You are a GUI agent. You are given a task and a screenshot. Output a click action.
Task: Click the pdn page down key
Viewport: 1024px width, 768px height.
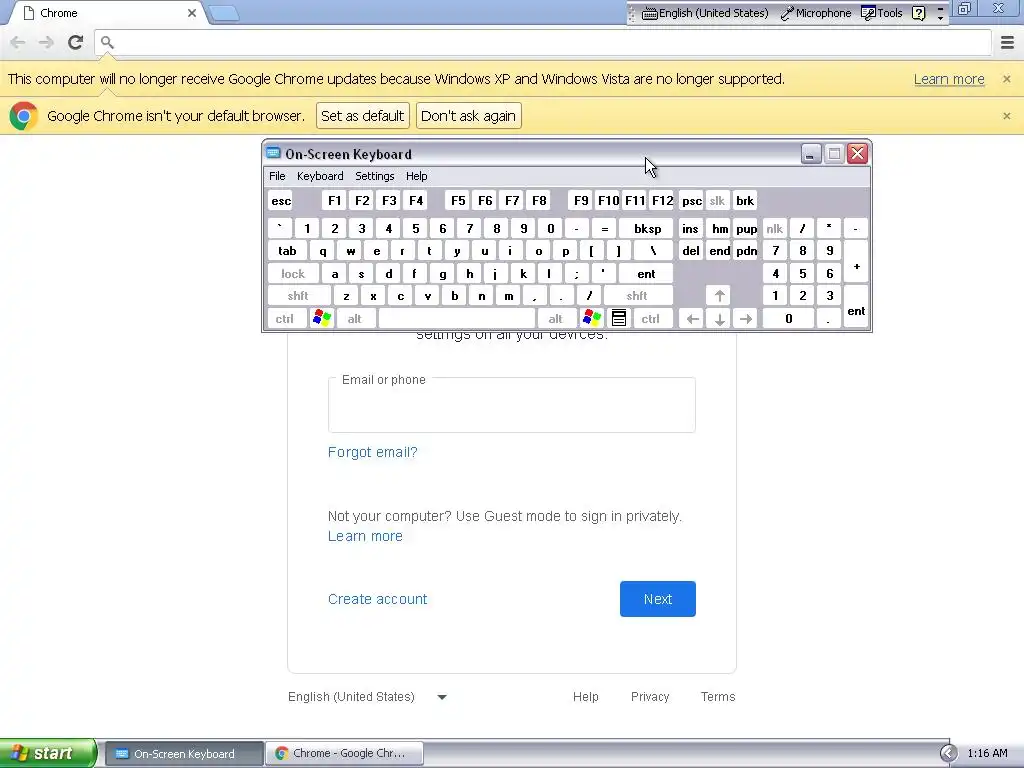746,251
